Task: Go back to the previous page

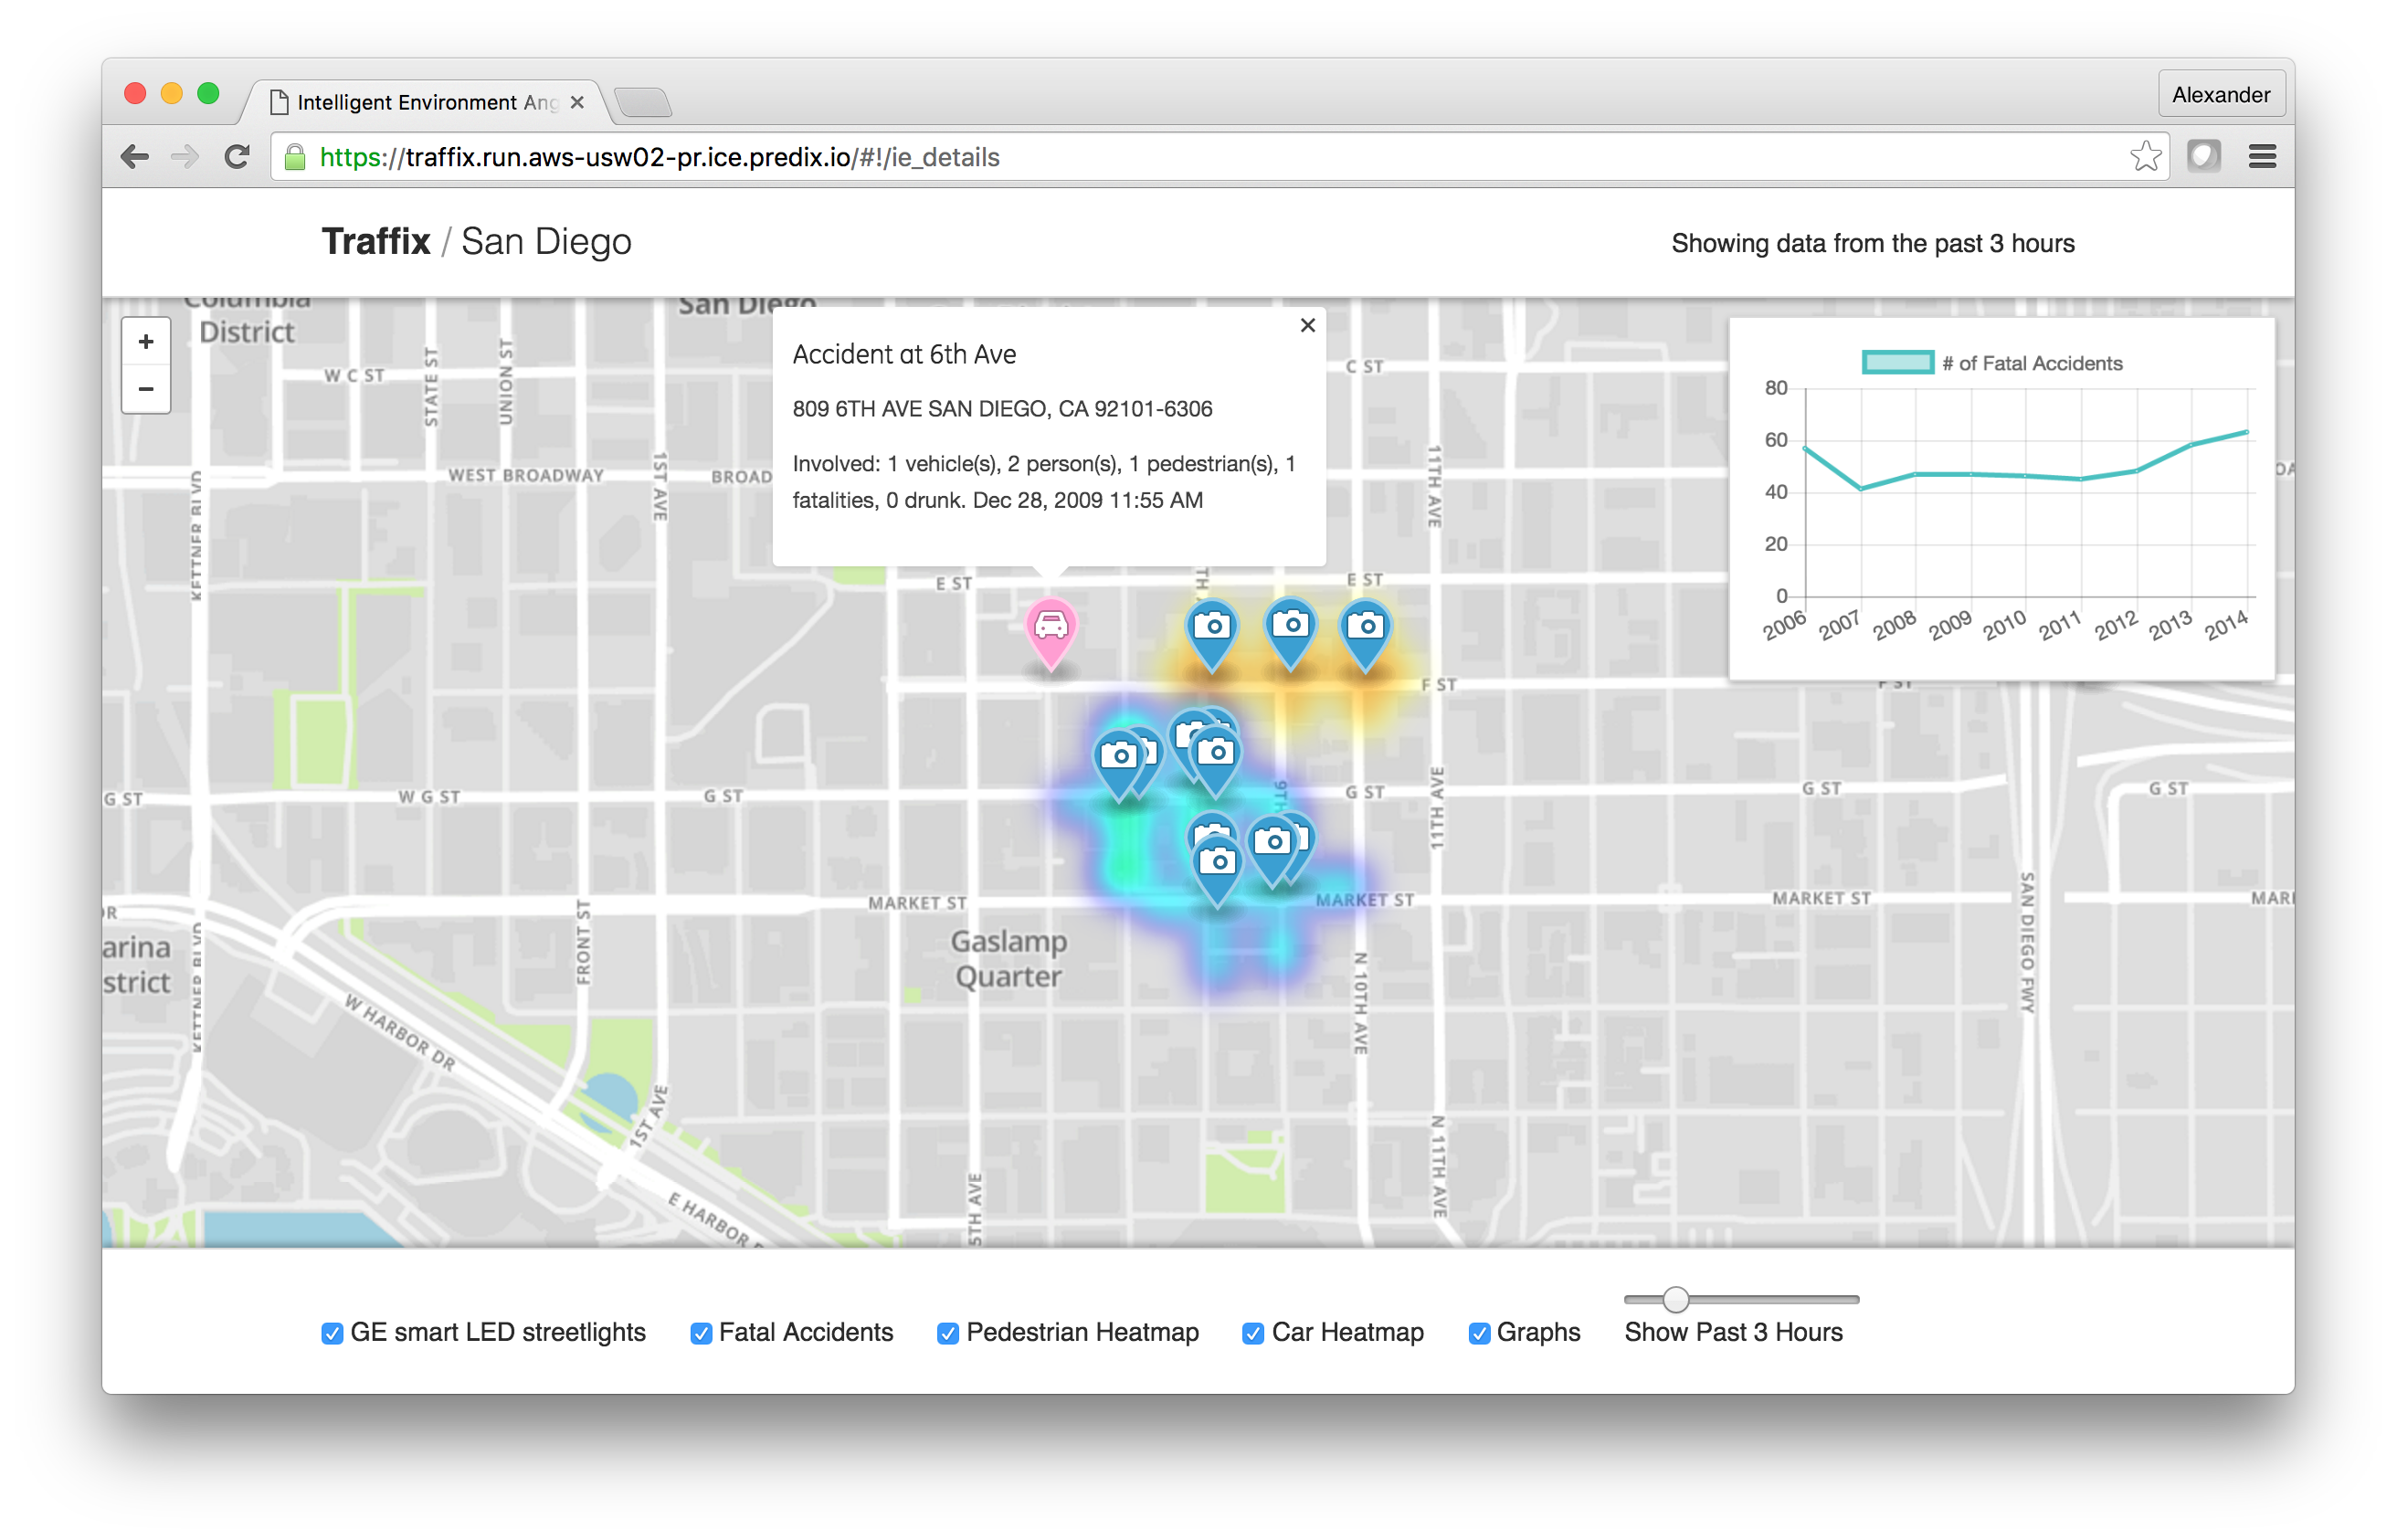Action: 134,157
